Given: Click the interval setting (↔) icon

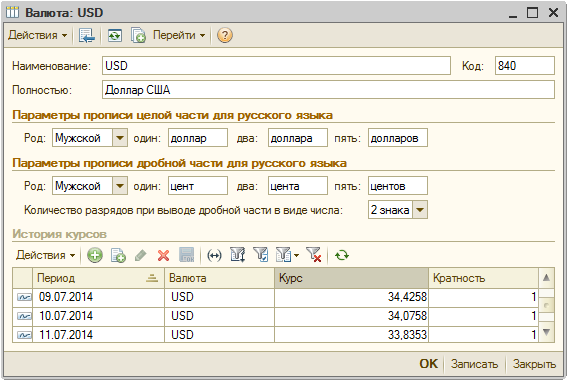Looking at the screenshot, I should coord(214,255).
